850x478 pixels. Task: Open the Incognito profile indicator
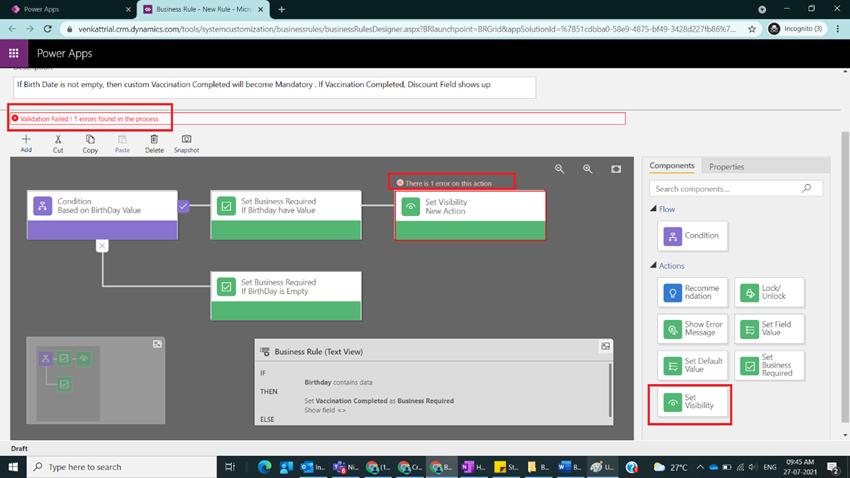pyautogui.click(x=795, y=29)
